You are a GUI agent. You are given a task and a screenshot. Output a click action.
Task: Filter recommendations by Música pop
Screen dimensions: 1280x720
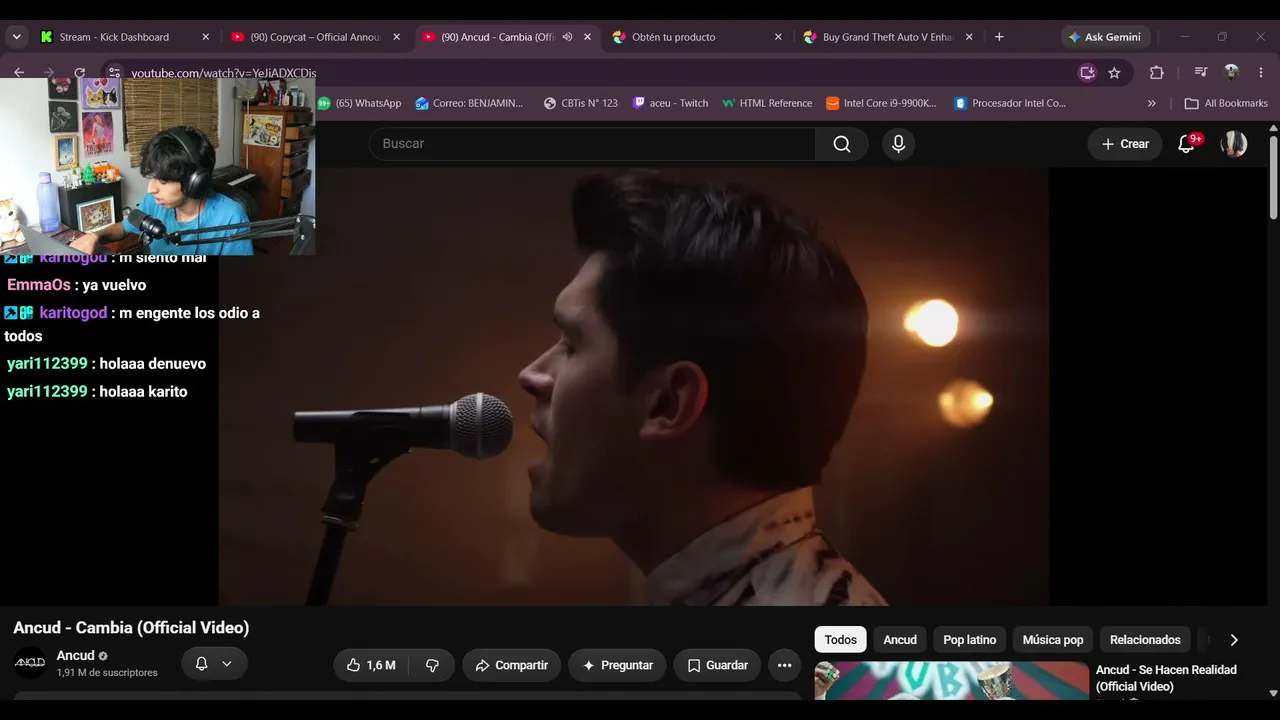[x=1053, y=640]
